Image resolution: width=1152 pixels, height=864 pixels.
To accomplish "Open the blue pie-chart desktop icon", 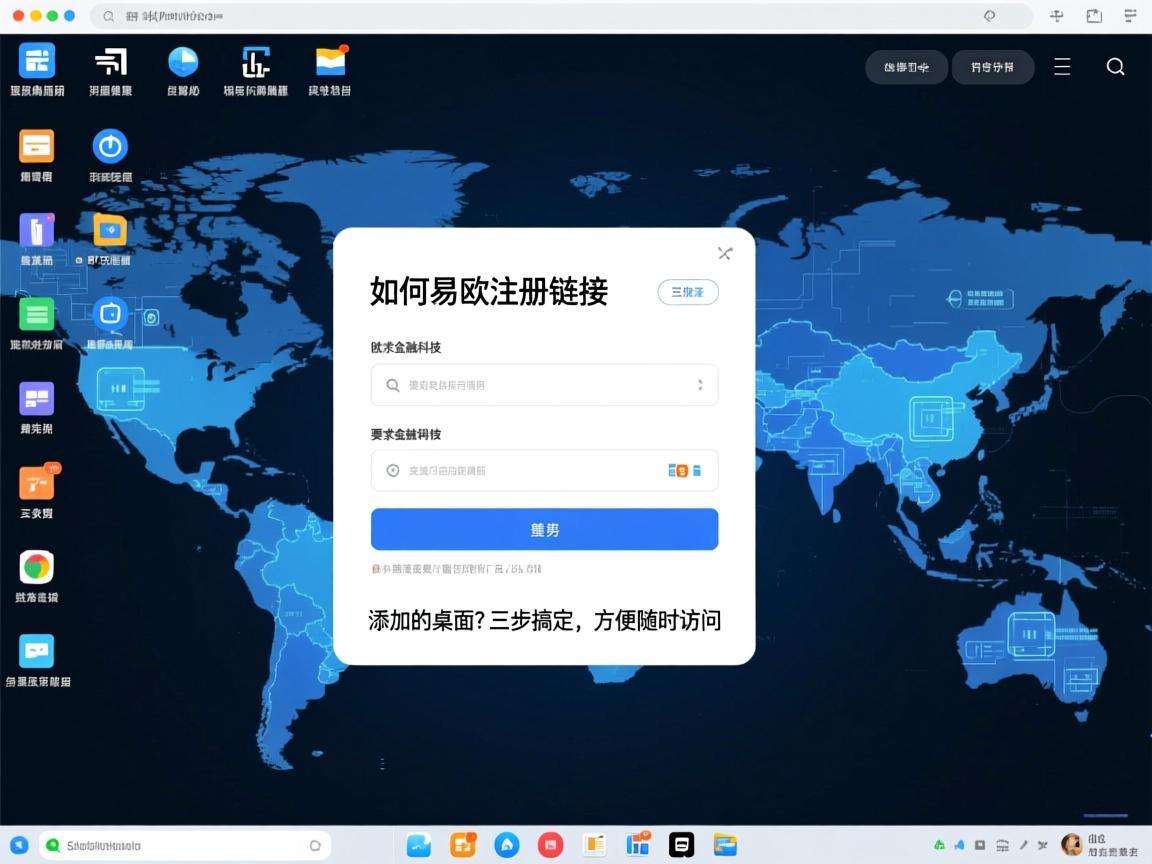I will [183, 62].
